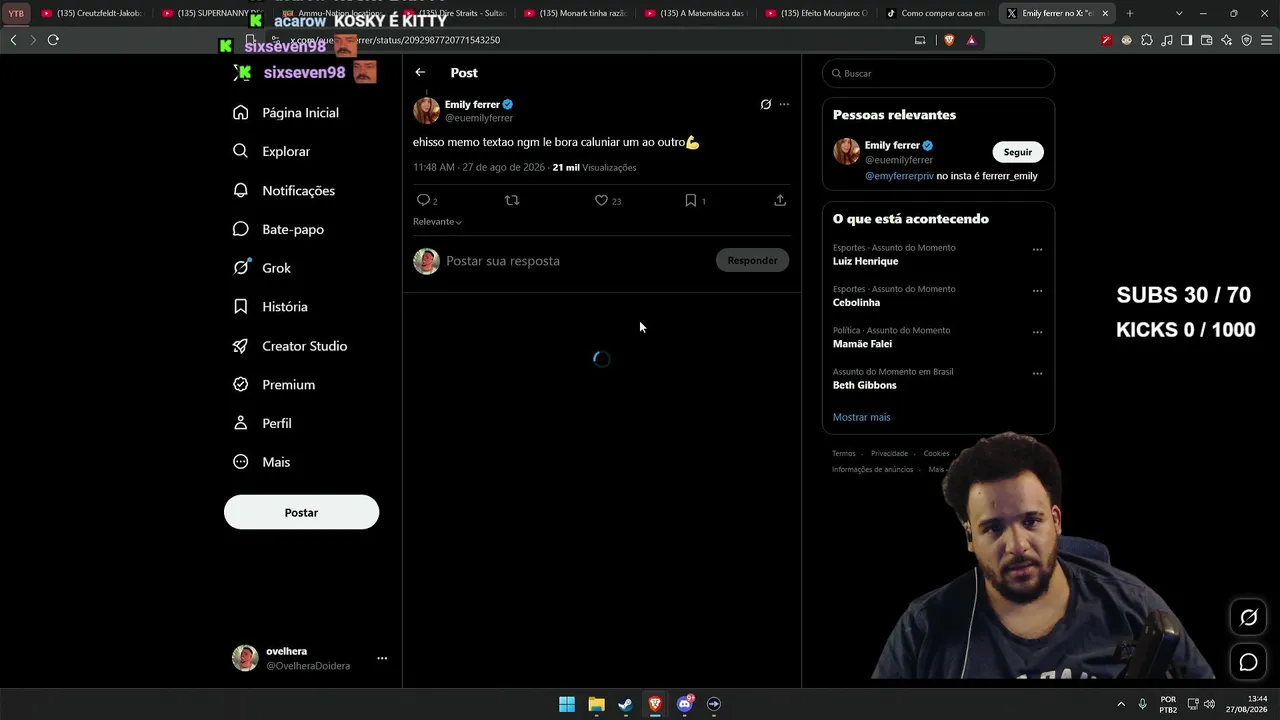Share the post via share icon
This screenshot has width=1280, height=720.
(x=780, y=200)
